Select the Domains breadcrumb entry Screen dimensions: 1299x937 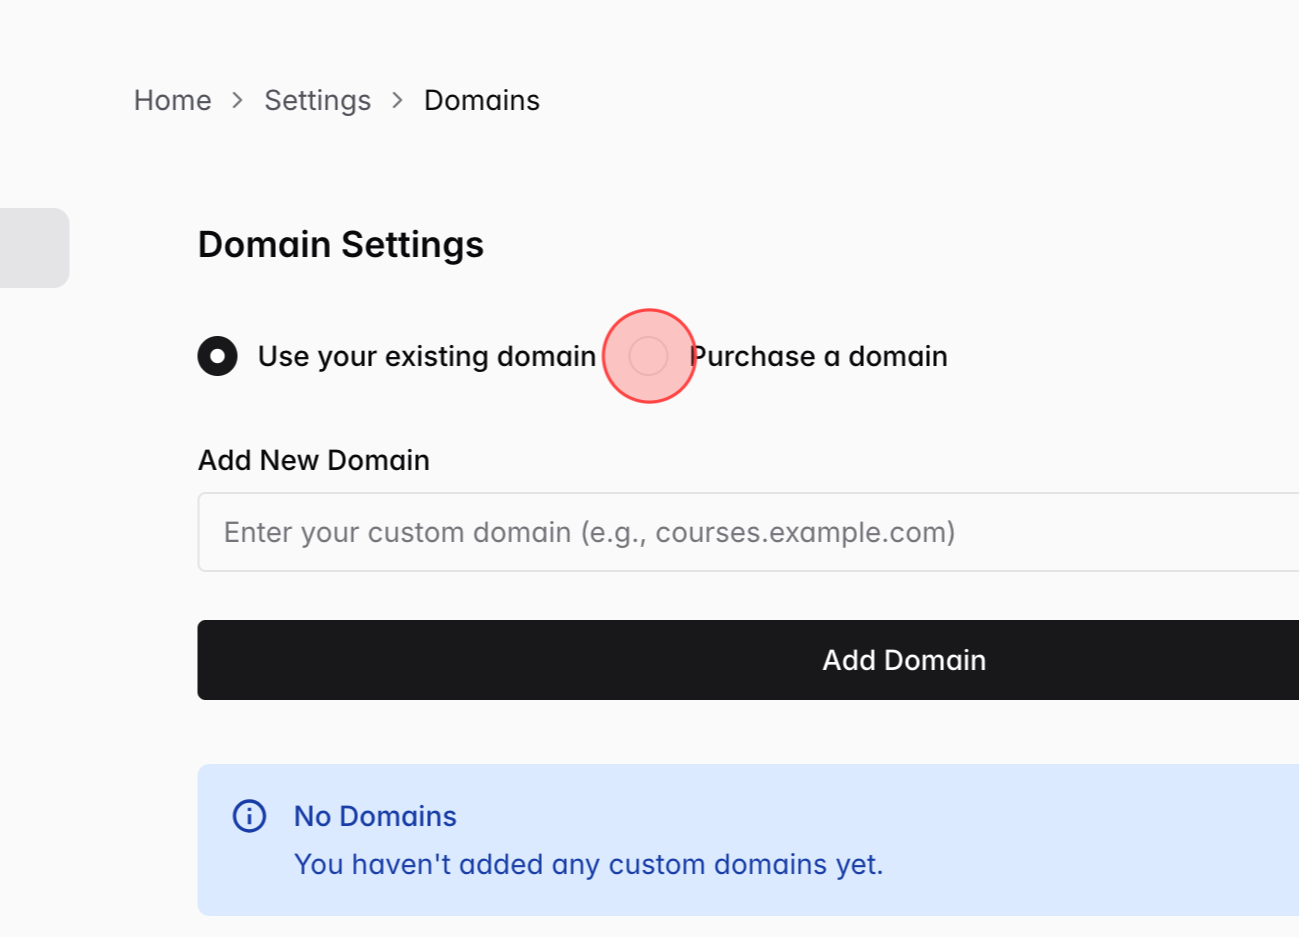tap(482, 100)
